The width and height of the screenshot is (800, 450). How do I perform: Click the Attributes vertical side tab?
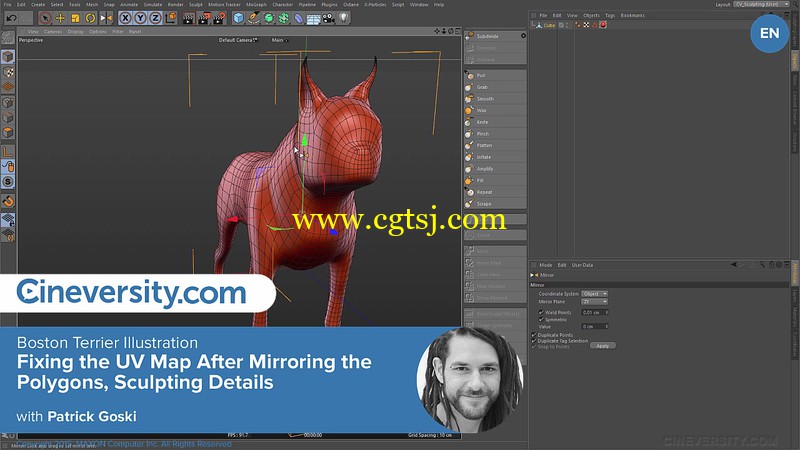click(x=795, y=274)
